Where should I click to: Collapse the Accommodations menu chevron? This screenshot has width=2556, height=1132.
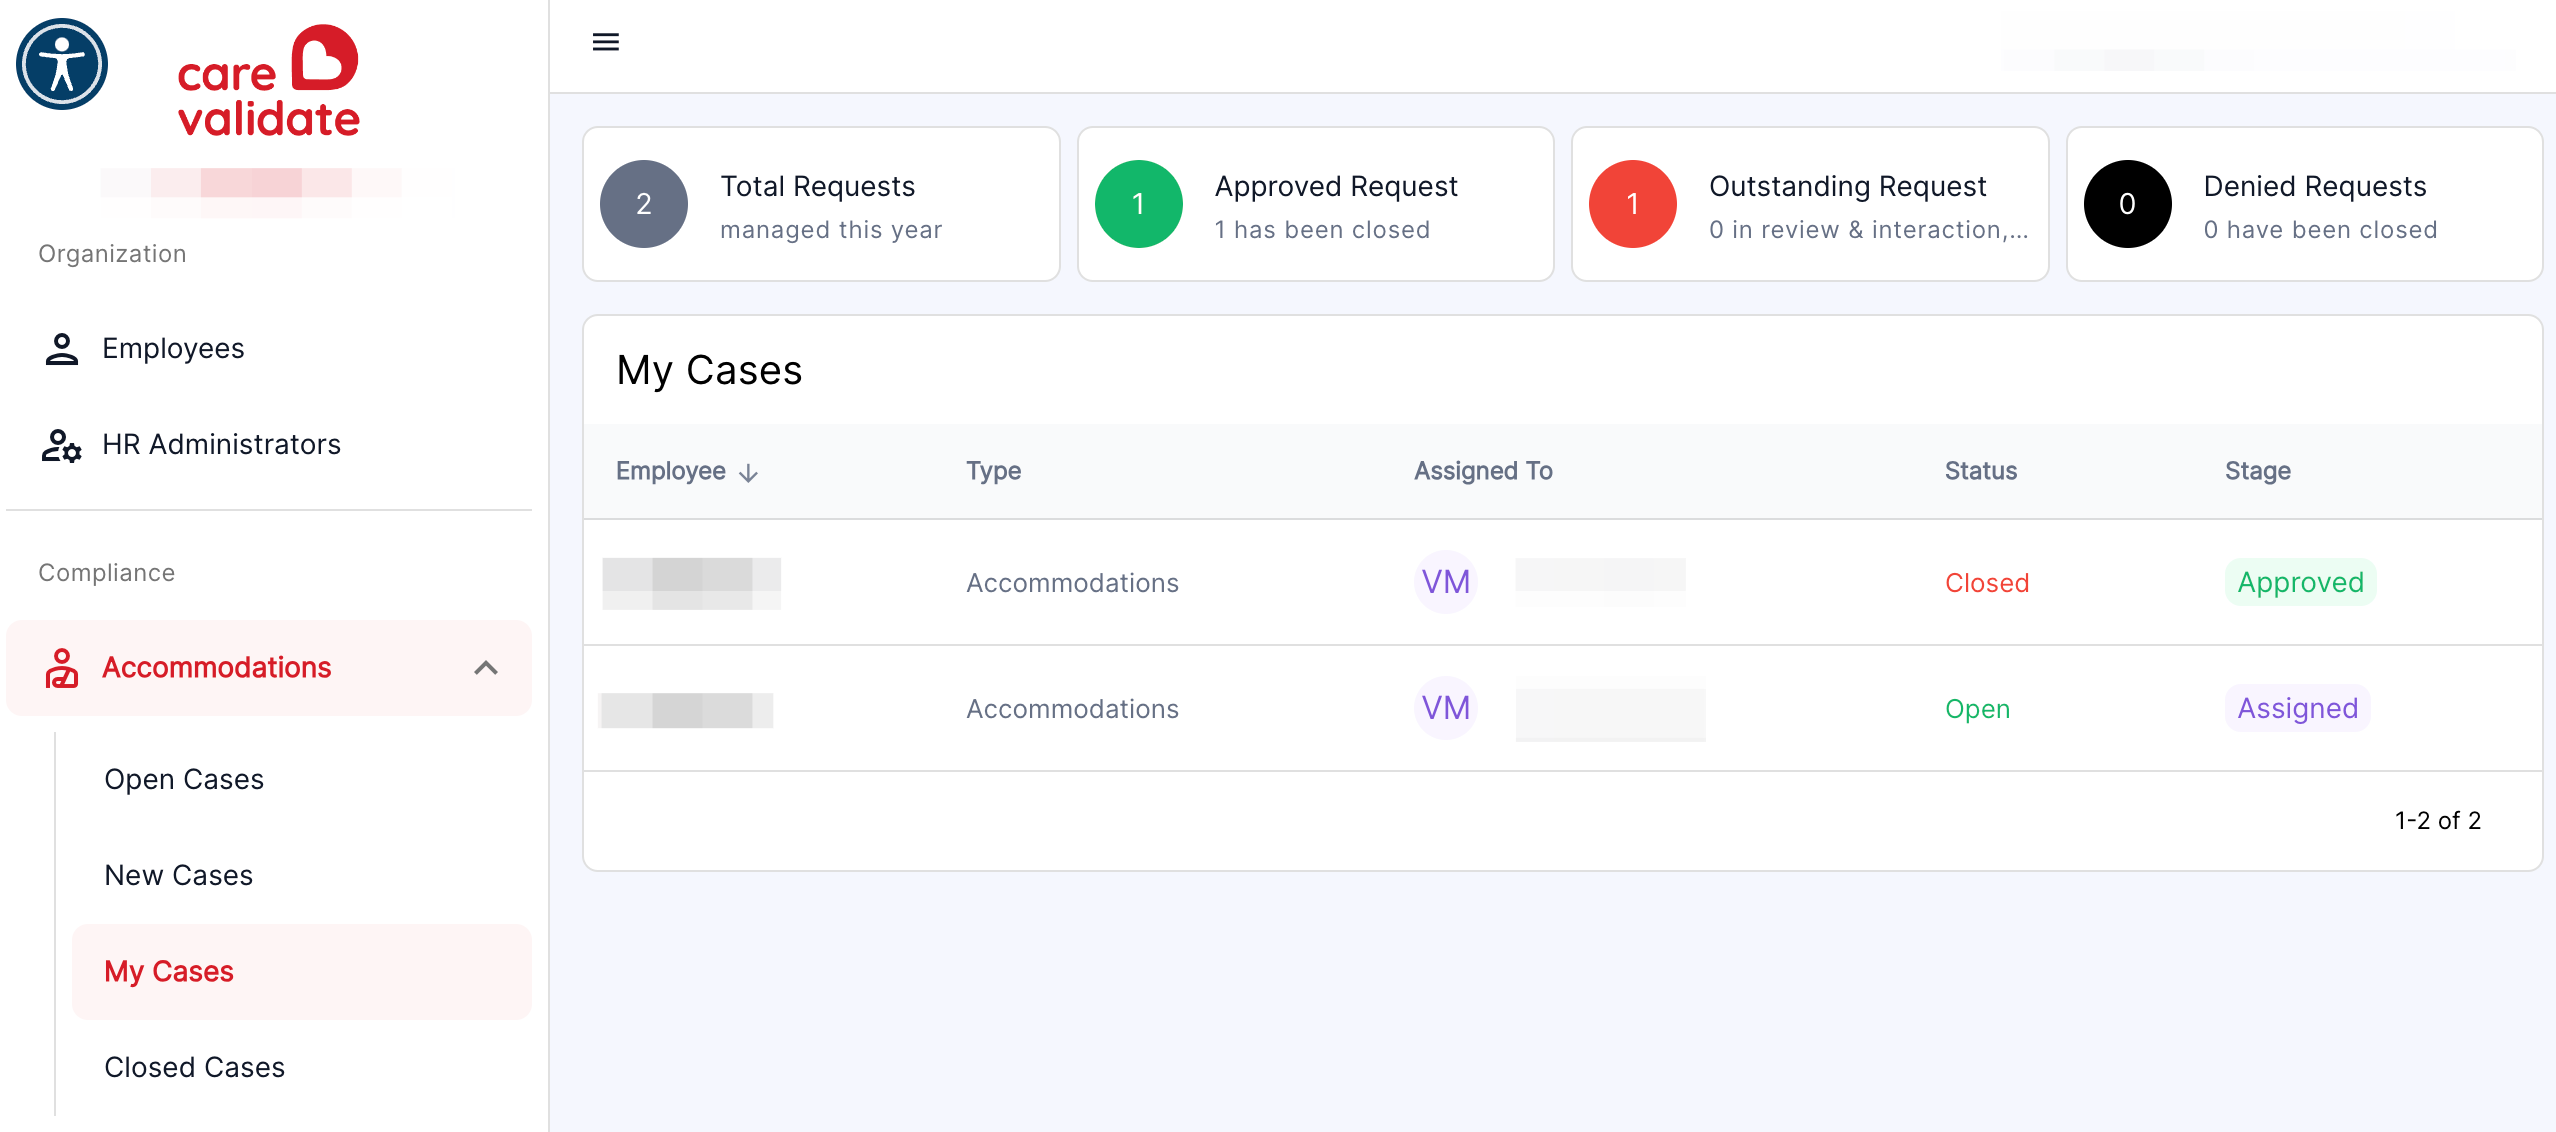pos(486,668)
